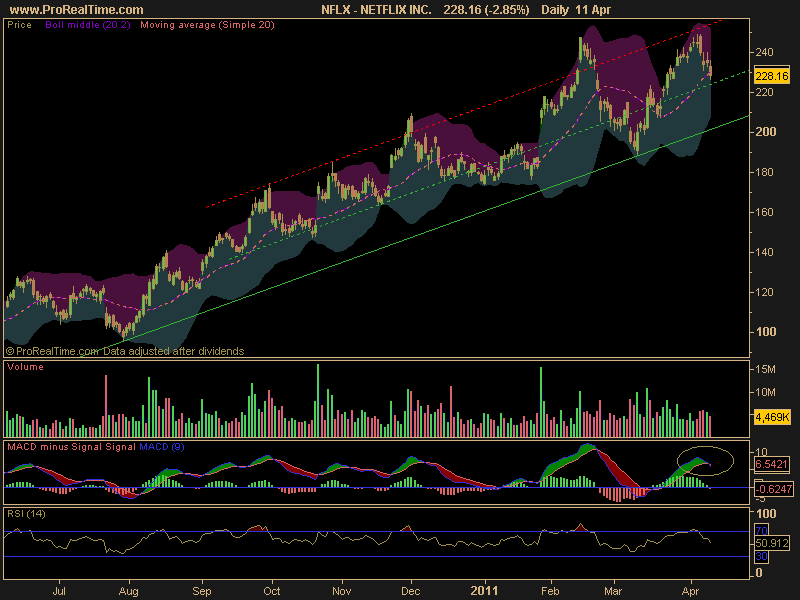
Task: Click the Dec date axis label
Action: pos(411,591)
